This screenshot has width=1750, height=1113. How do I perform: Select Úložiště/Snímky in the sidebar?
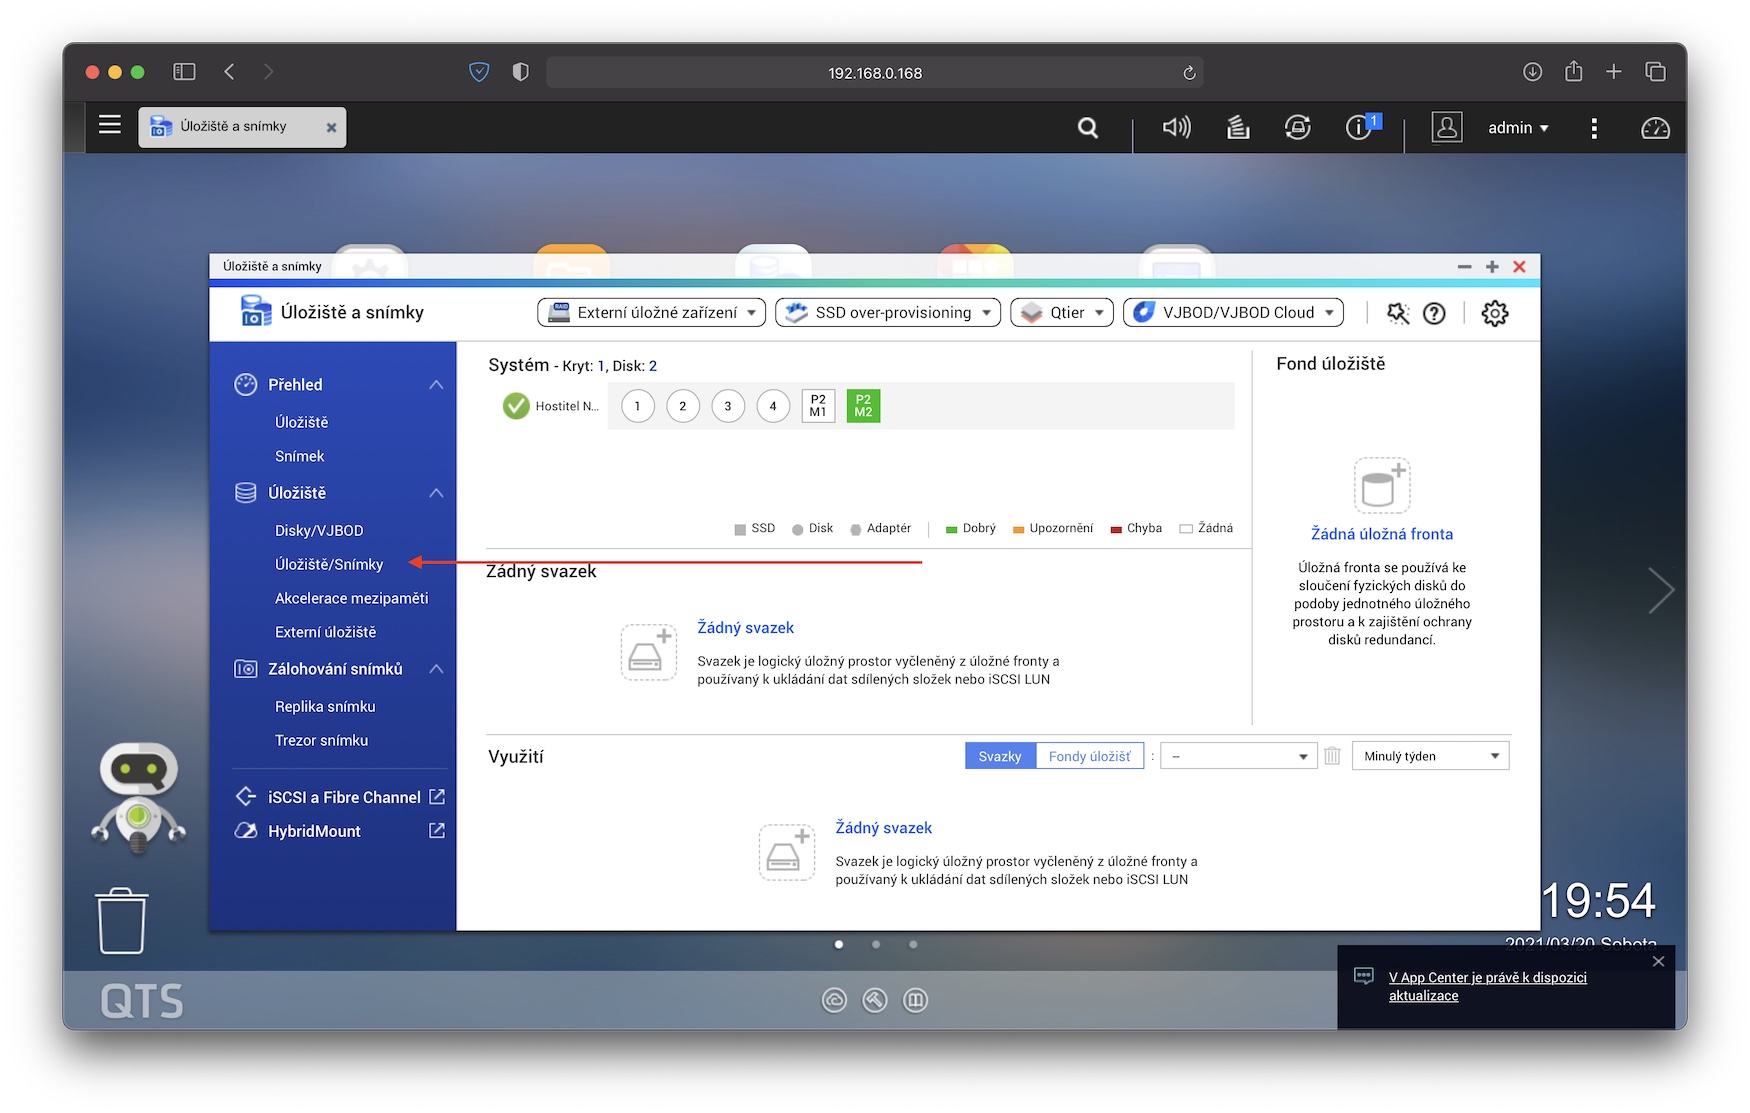(329, 564)
